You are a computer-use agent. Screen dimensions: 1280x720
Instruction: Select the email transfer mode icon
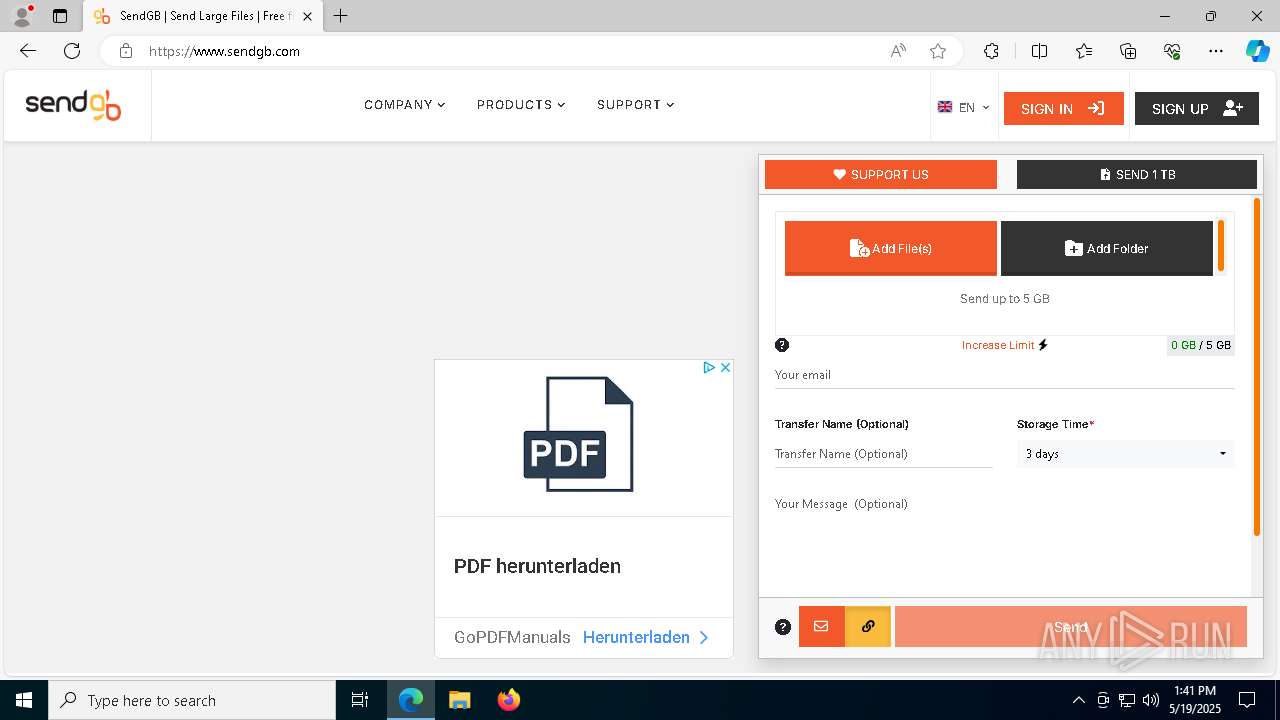click(x=822, y=627)
